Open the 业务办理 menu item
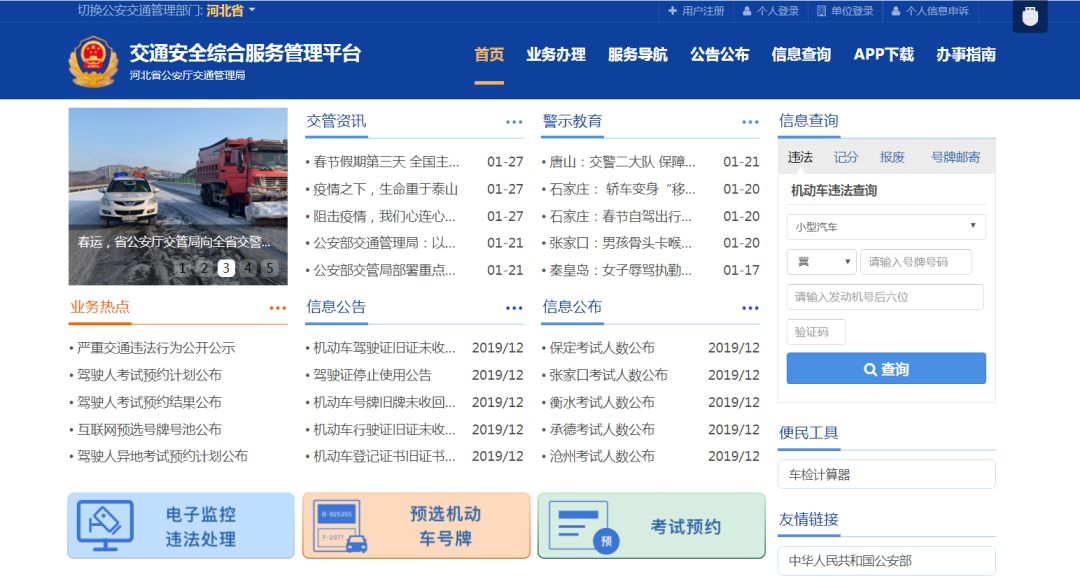 pos(556,55)
